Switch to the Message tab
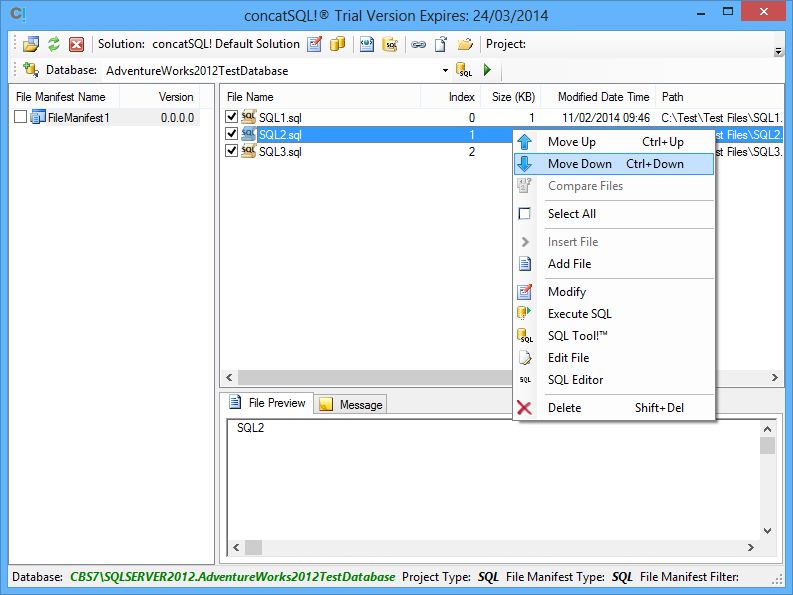Viewport: 793px width, 595px height. pos(350,404)
